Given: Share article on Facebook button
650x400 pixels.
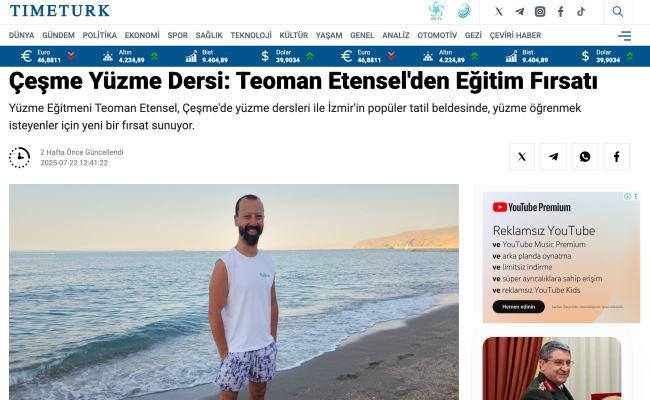Looking at the screenshot, I should pyautogui.click(x=616, y=157).
